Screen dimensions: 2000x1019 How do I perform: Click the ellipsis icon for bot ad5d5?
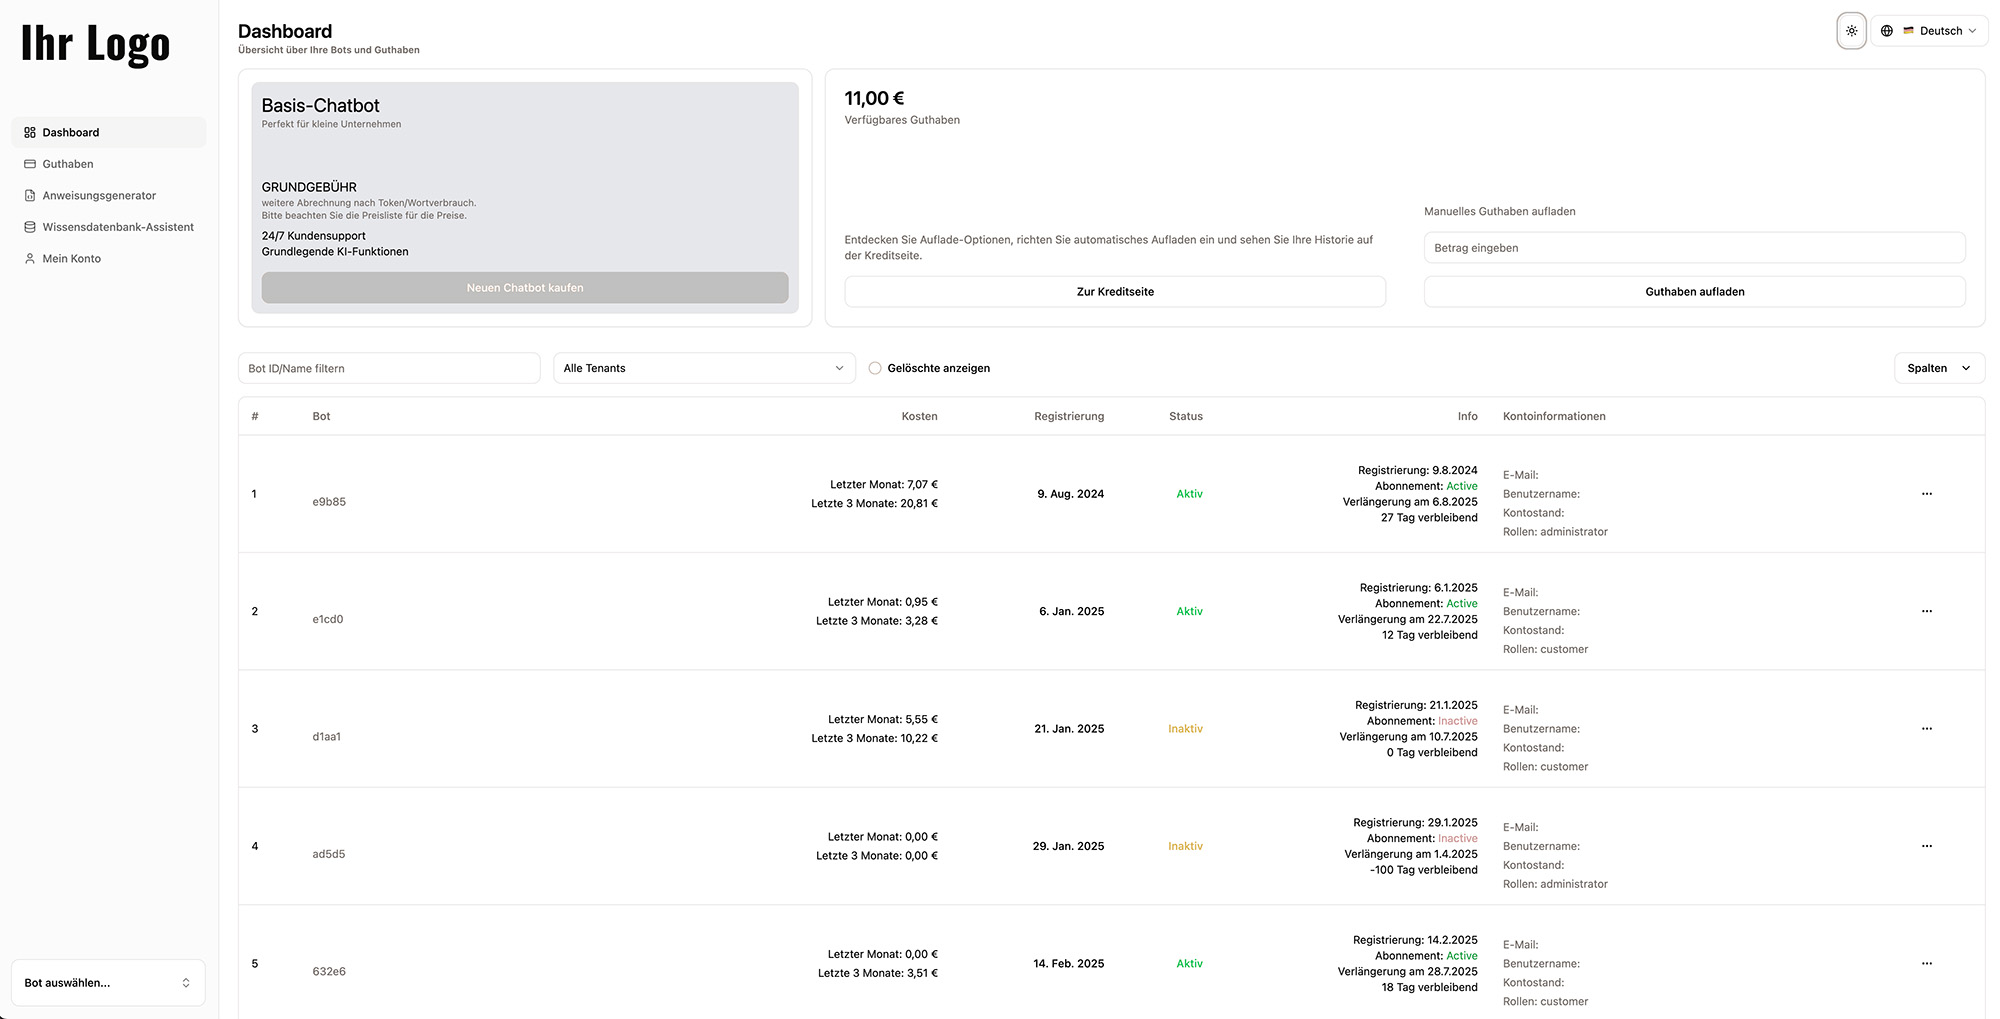[x=1926, y=846]
